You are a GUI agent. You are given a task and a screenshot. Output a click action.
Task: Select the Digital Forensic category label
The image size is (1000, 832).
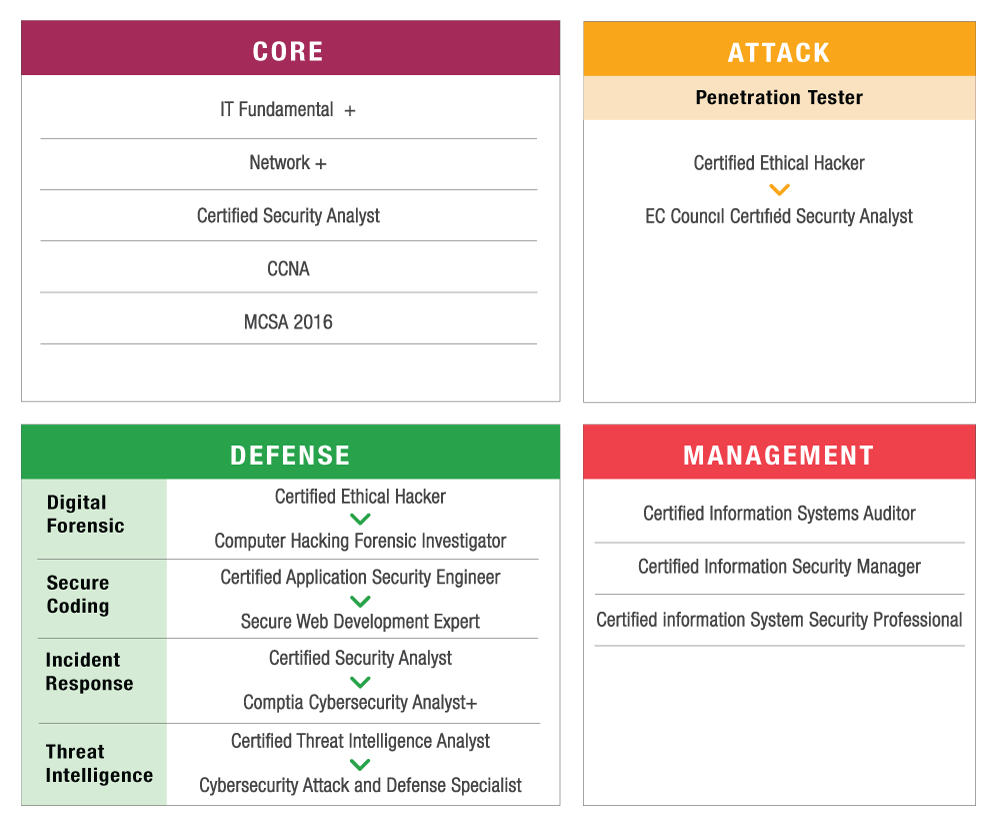[x=85, y=514]
